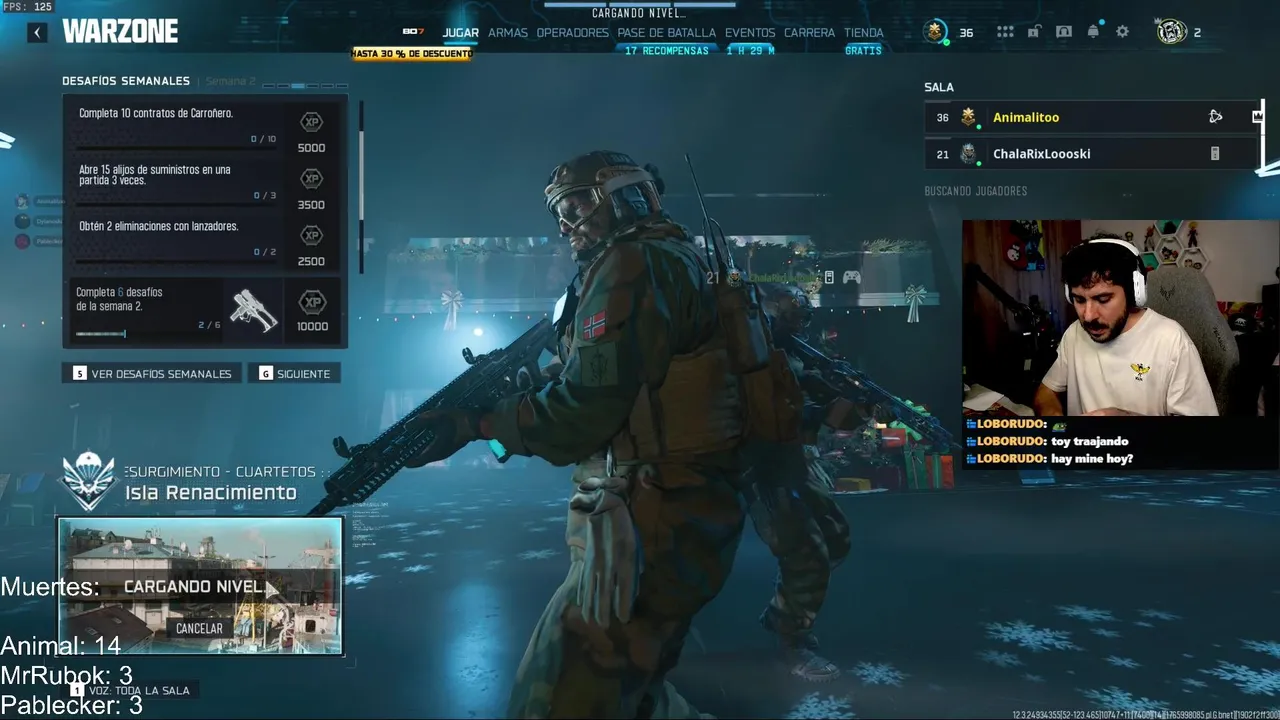
Task: Click the Battle.net platform icon on Animalitoo's row
Action: click(x=1215, y=117)
